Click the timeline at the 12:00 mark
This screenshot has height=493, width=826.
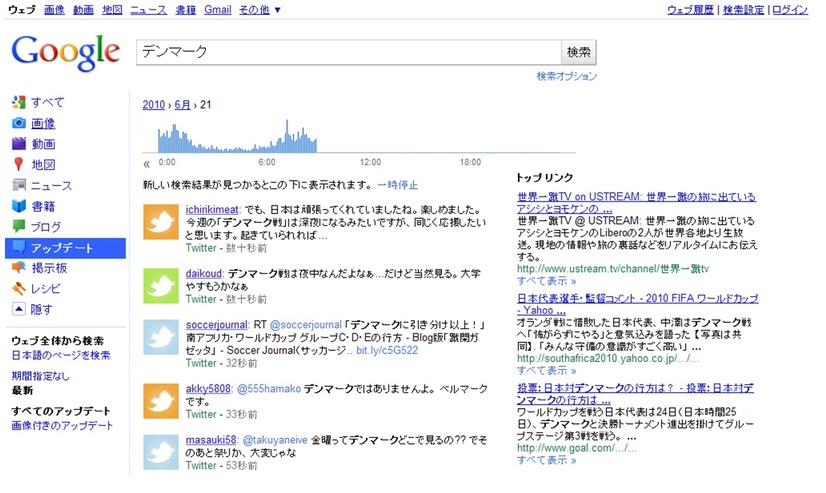pos(370,162)
